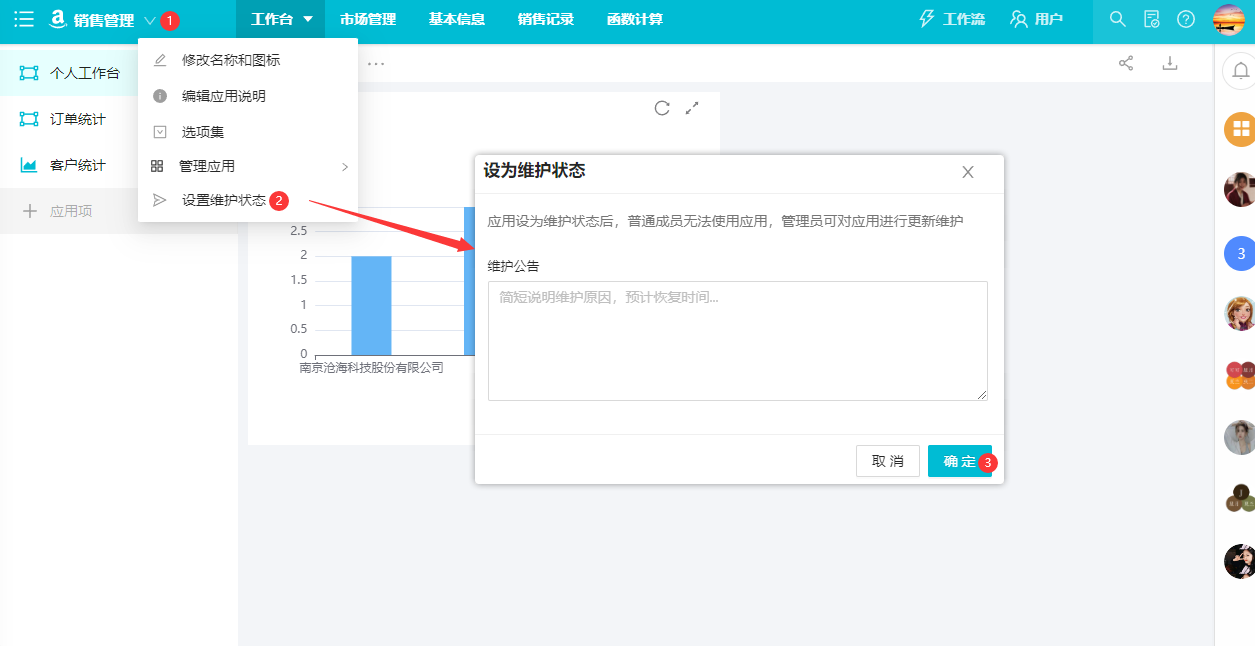Switch to the 销售记录 tab
Viewport: 1255px width, 646px height.
[x=546, y=19]
